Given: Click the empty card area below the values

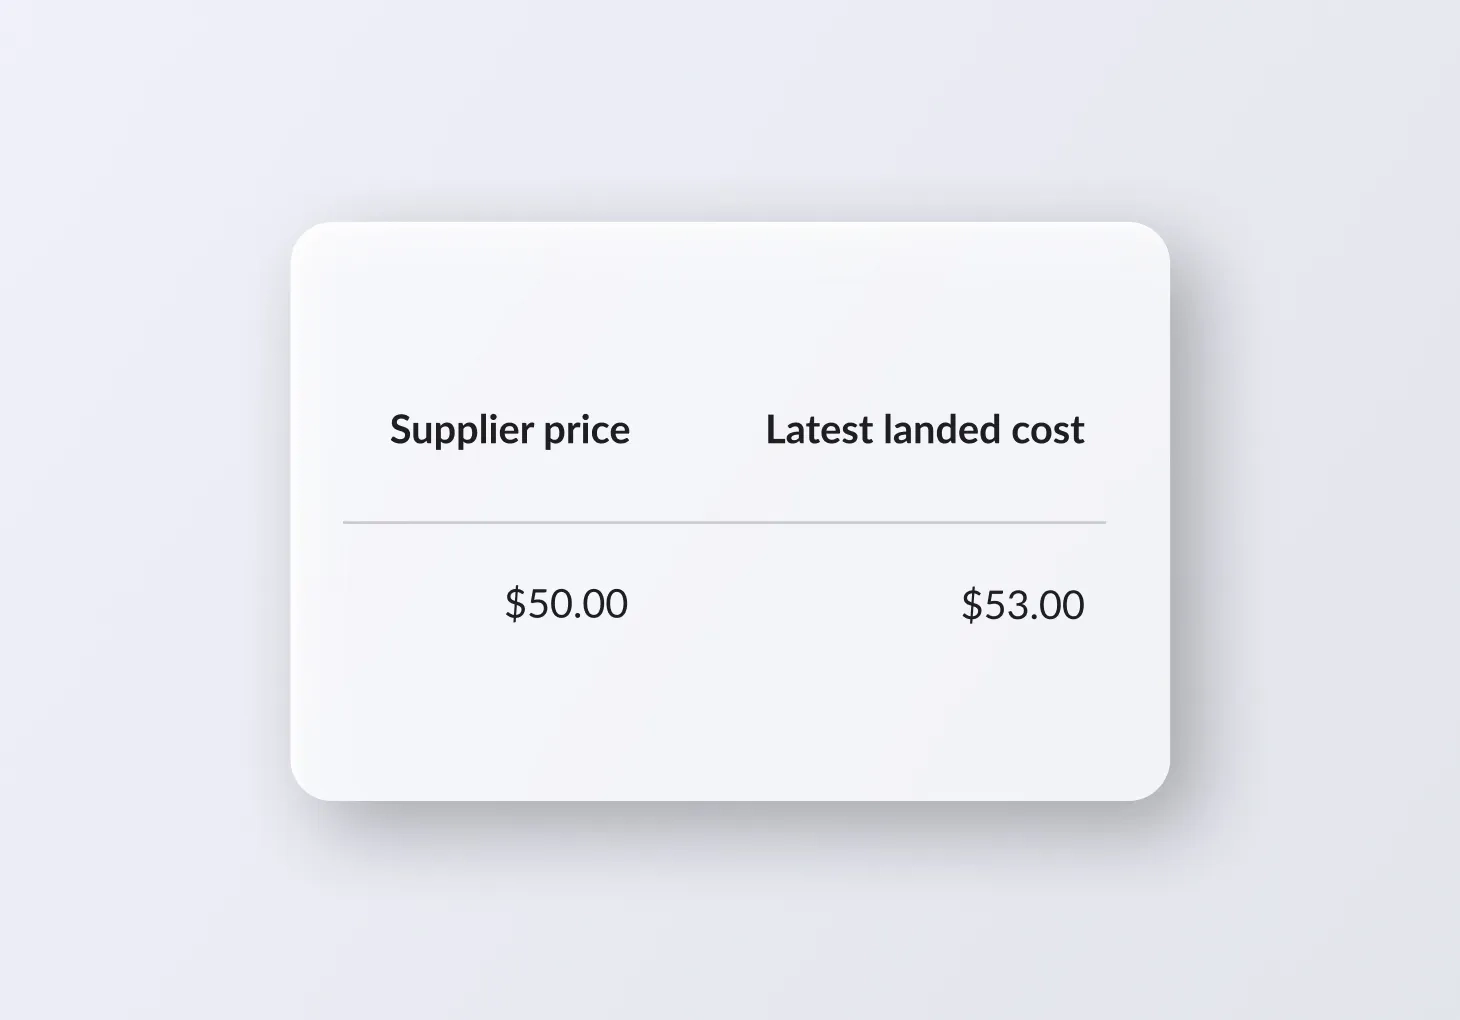Looking at the screenshot, I should coord(730,720).
